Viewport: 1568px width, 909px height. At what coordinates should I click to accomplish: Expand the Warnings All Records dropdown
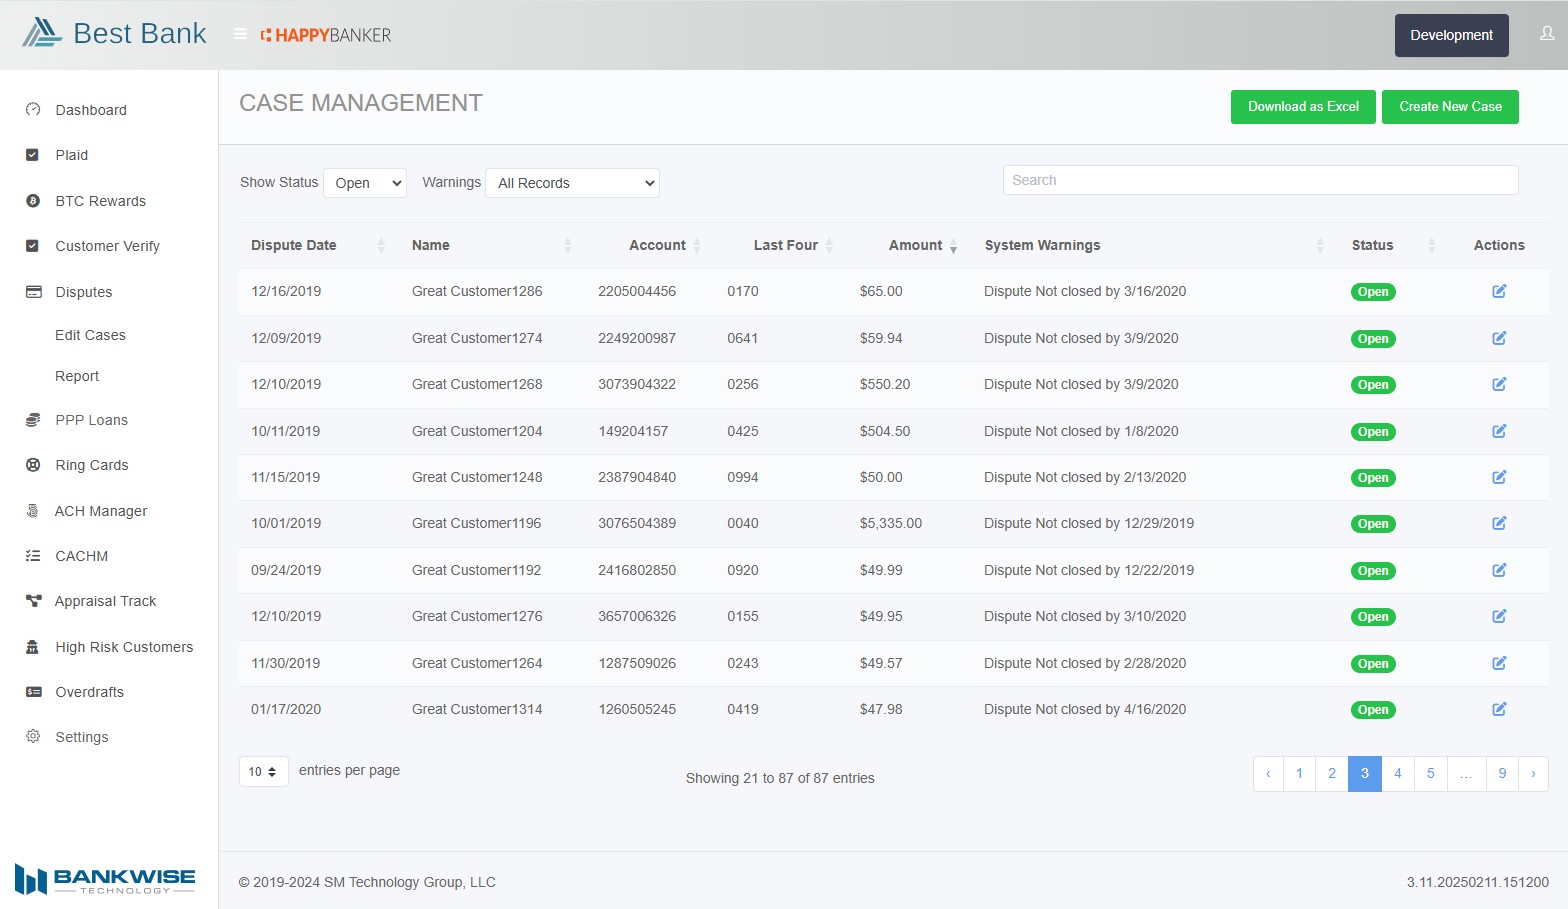coord(572,183)
